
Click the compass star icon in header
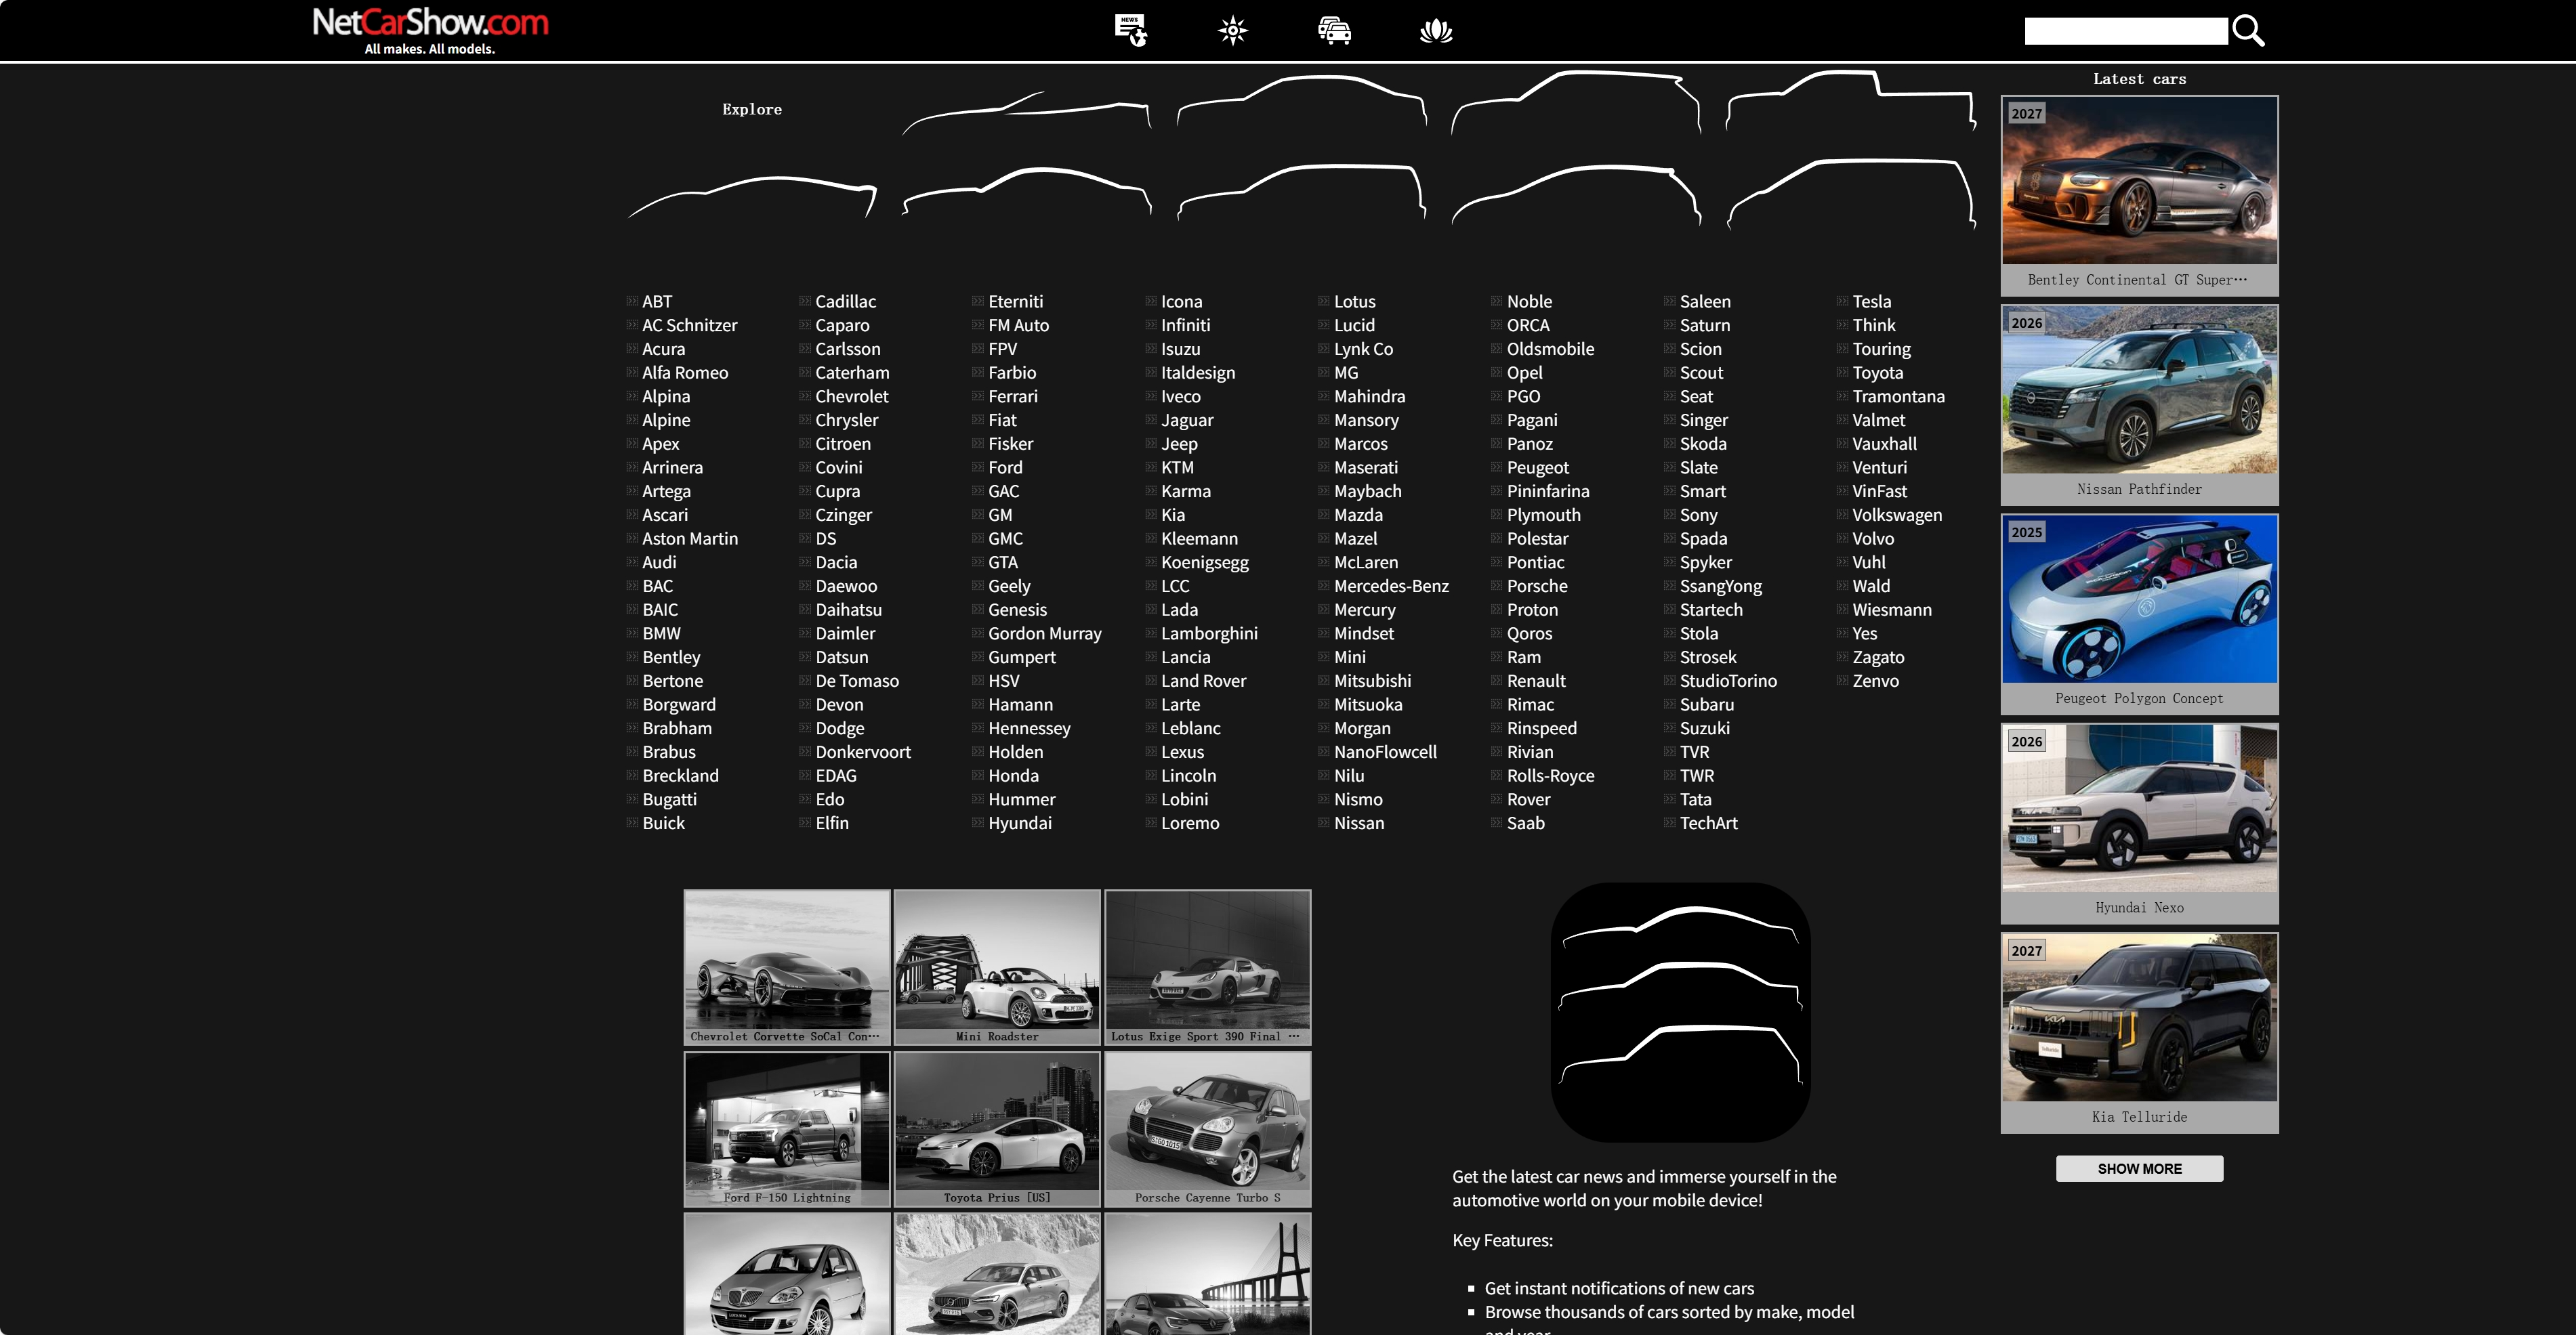coord(1233,30)
